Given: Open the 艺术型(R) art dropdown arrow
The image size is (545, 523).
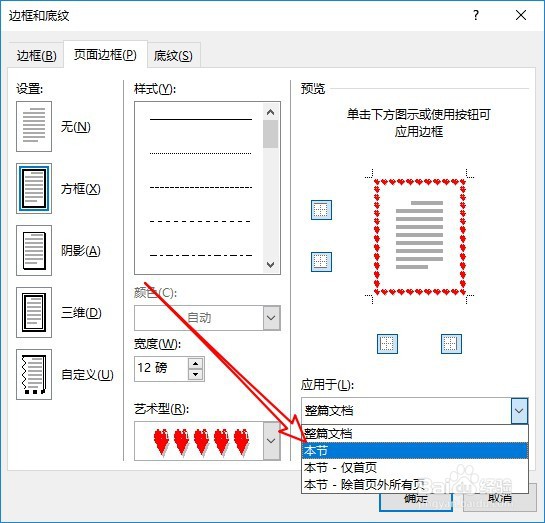Looking at the screenshot, I should click(x=271, y=441).
